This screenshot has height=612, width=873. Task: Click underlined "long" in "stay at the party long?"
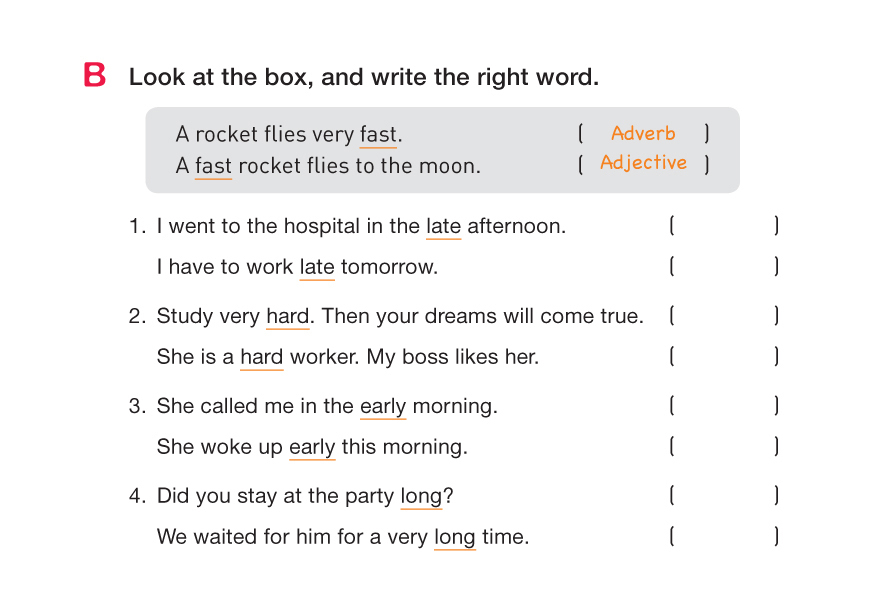click(420, 496)
